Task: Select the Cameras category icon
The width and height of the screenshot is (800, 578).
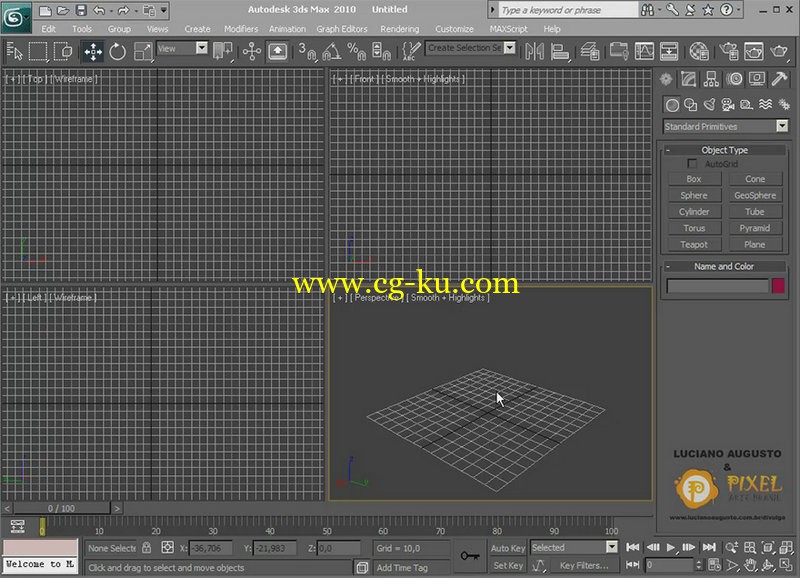Action: coord(728,105)
